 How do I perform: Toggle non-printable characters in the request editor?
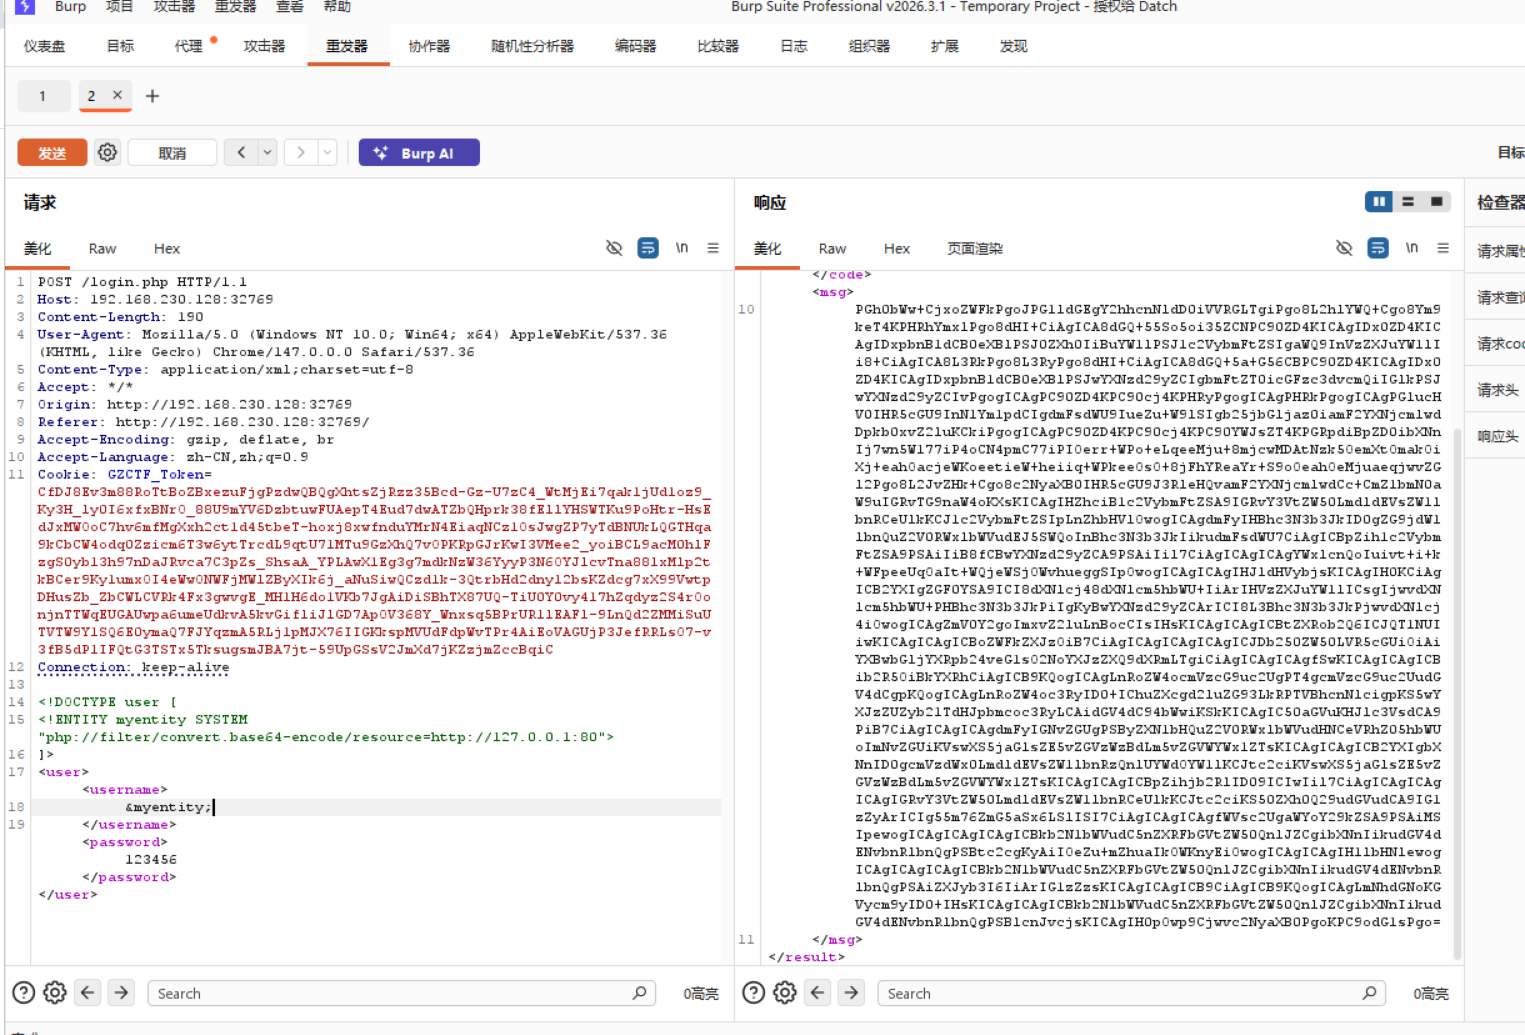coord(614,248)
